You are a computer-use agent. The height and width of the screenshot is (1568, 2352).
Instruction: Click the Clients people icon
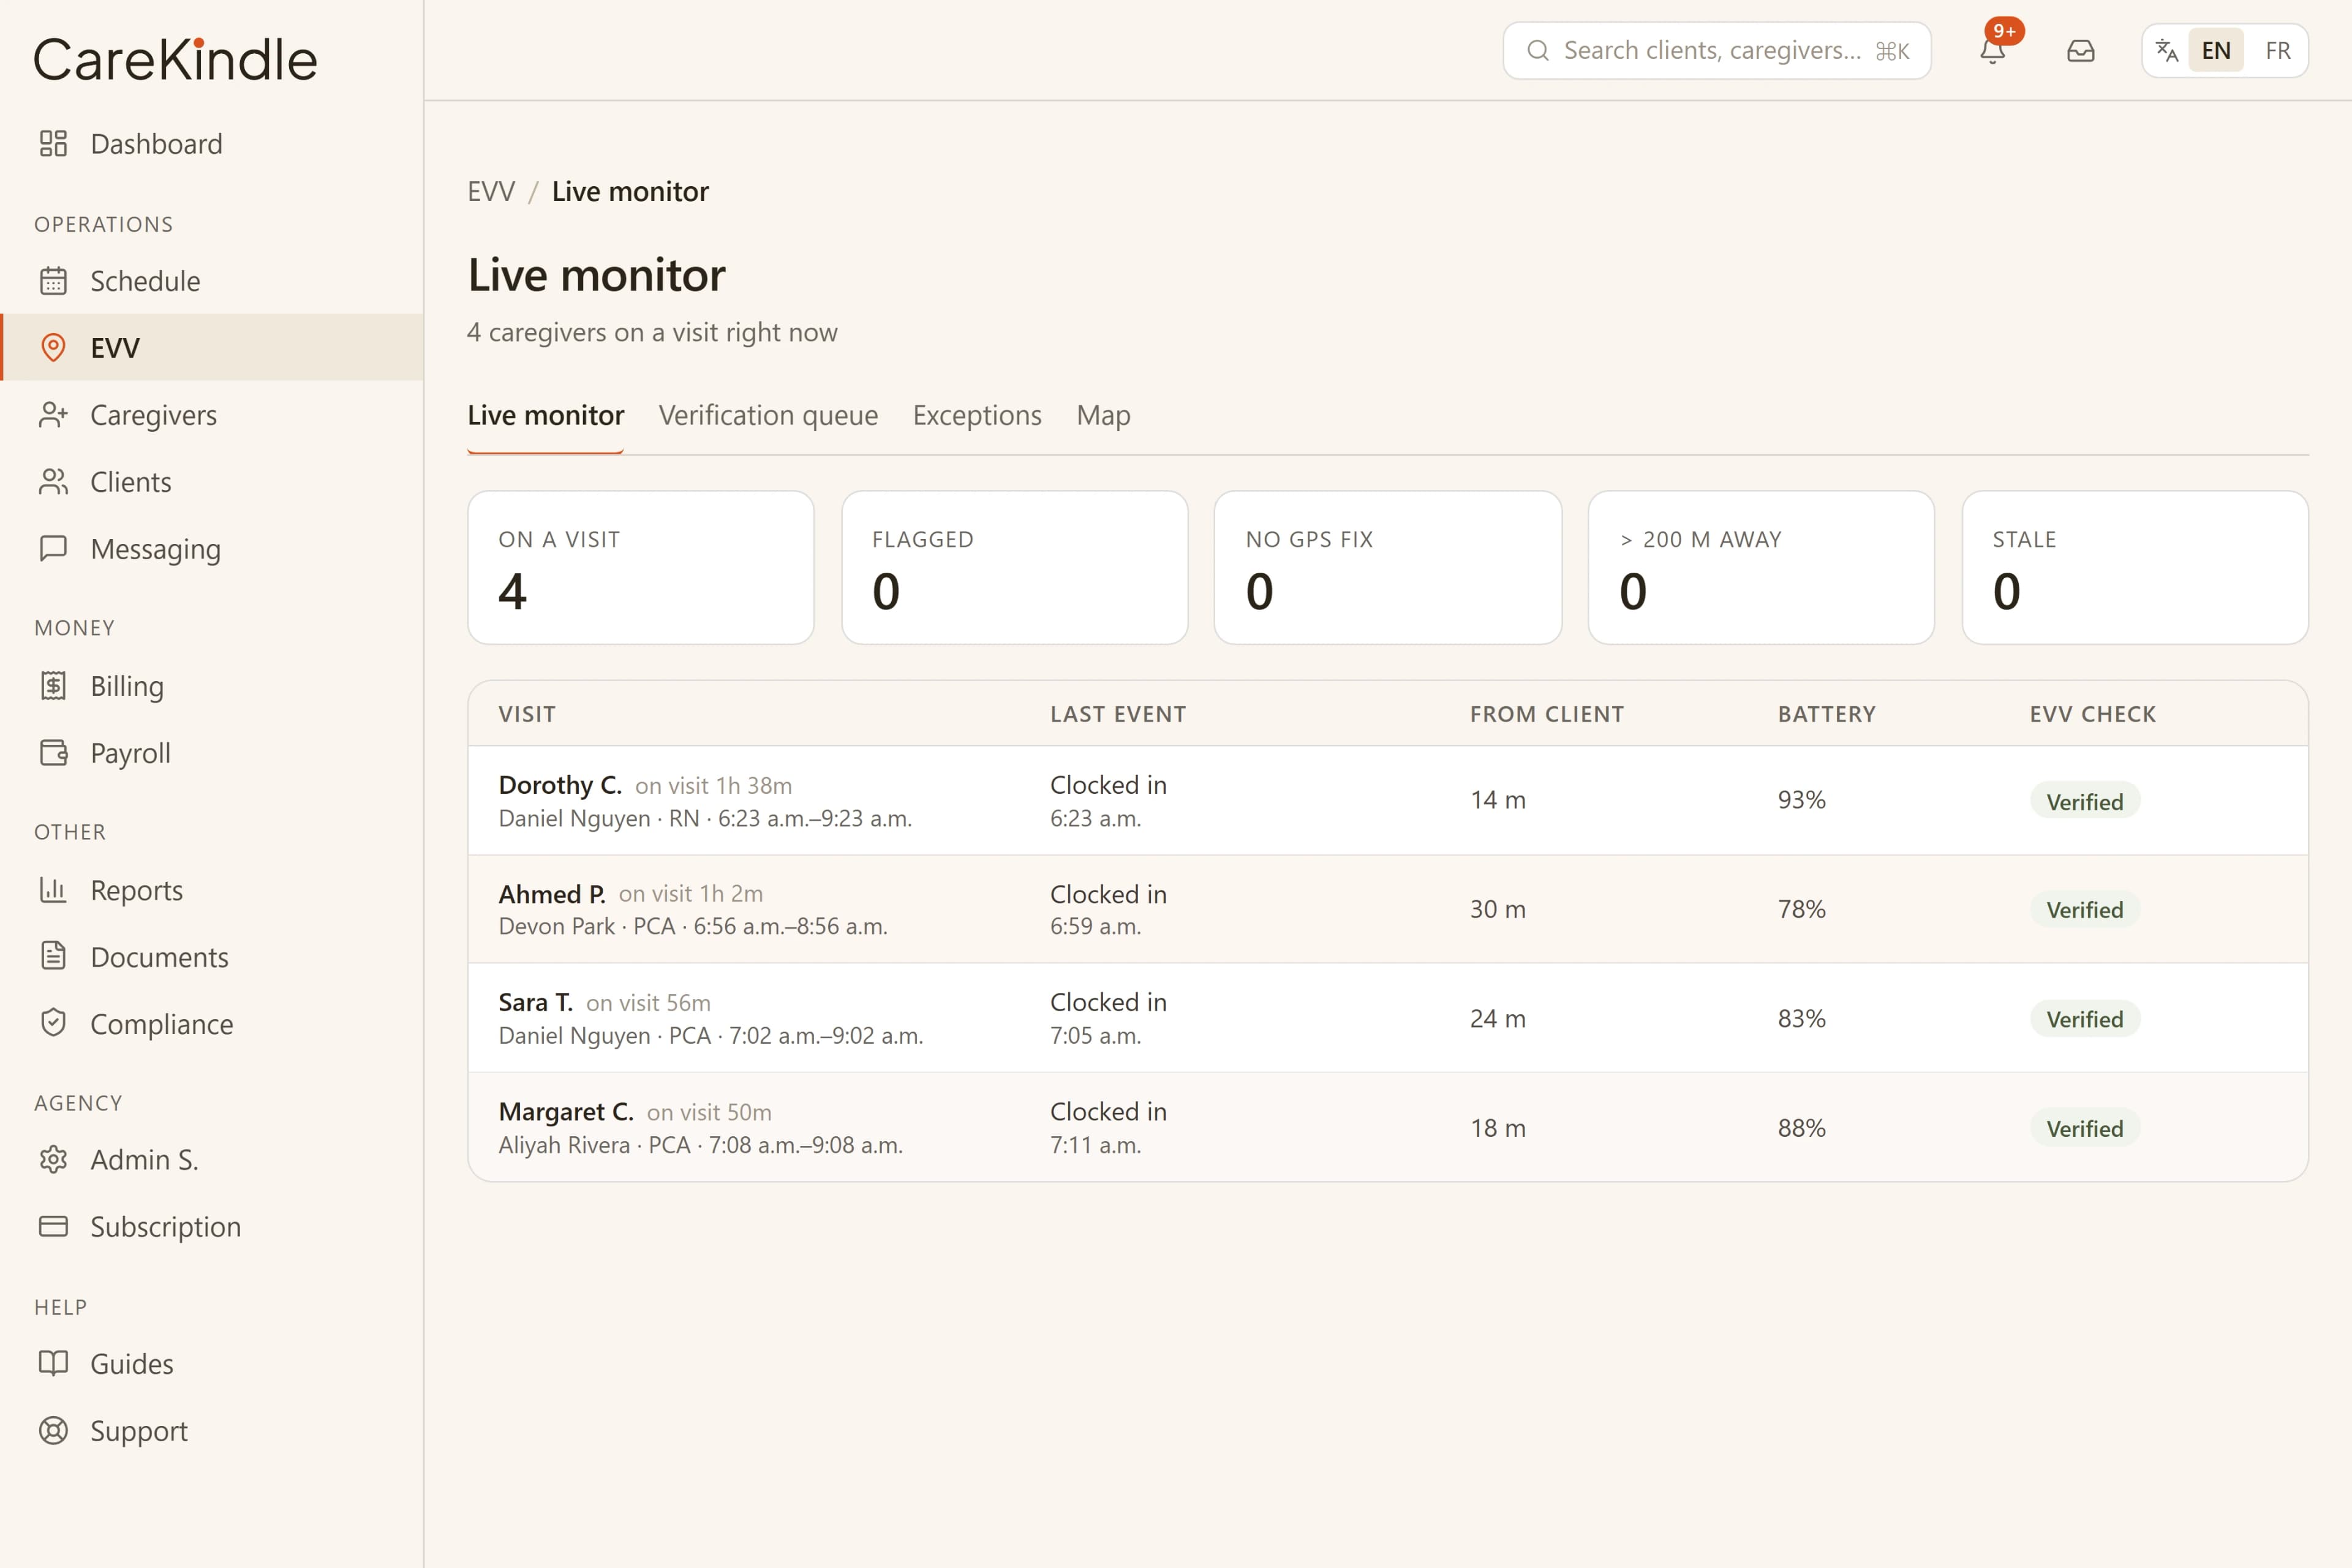tap(53, 482)
